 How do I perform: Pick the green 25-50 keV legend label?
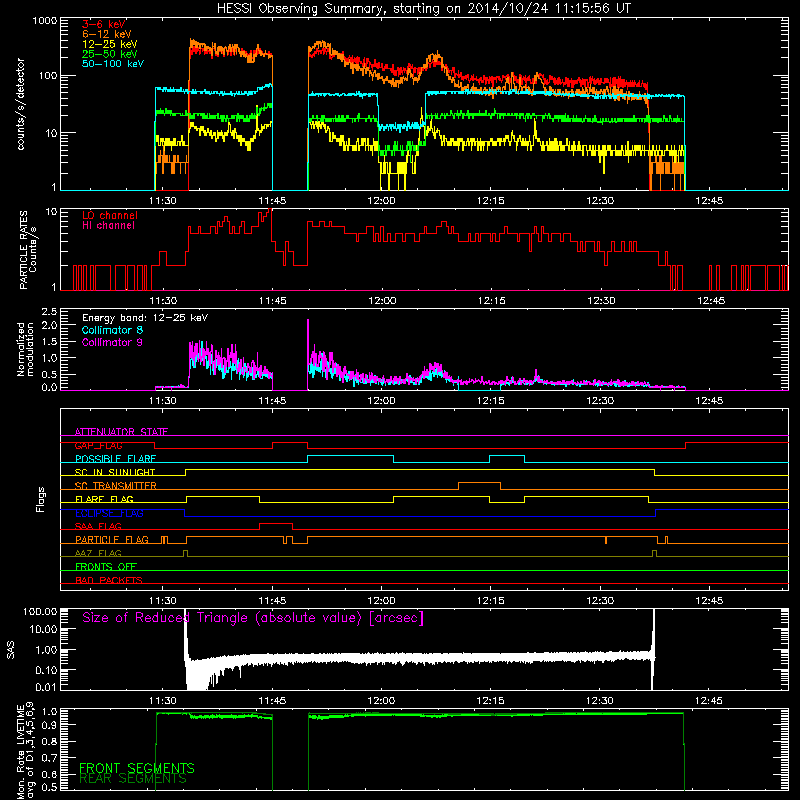(x=110, y=54)
